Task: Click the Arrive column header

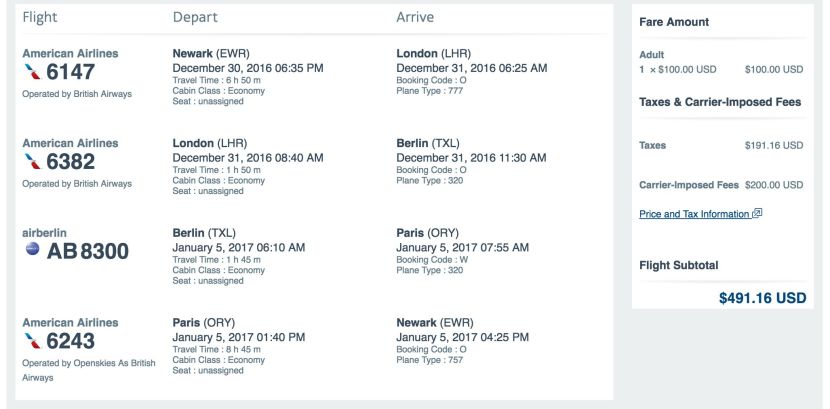Action: (x=416, y=17)
